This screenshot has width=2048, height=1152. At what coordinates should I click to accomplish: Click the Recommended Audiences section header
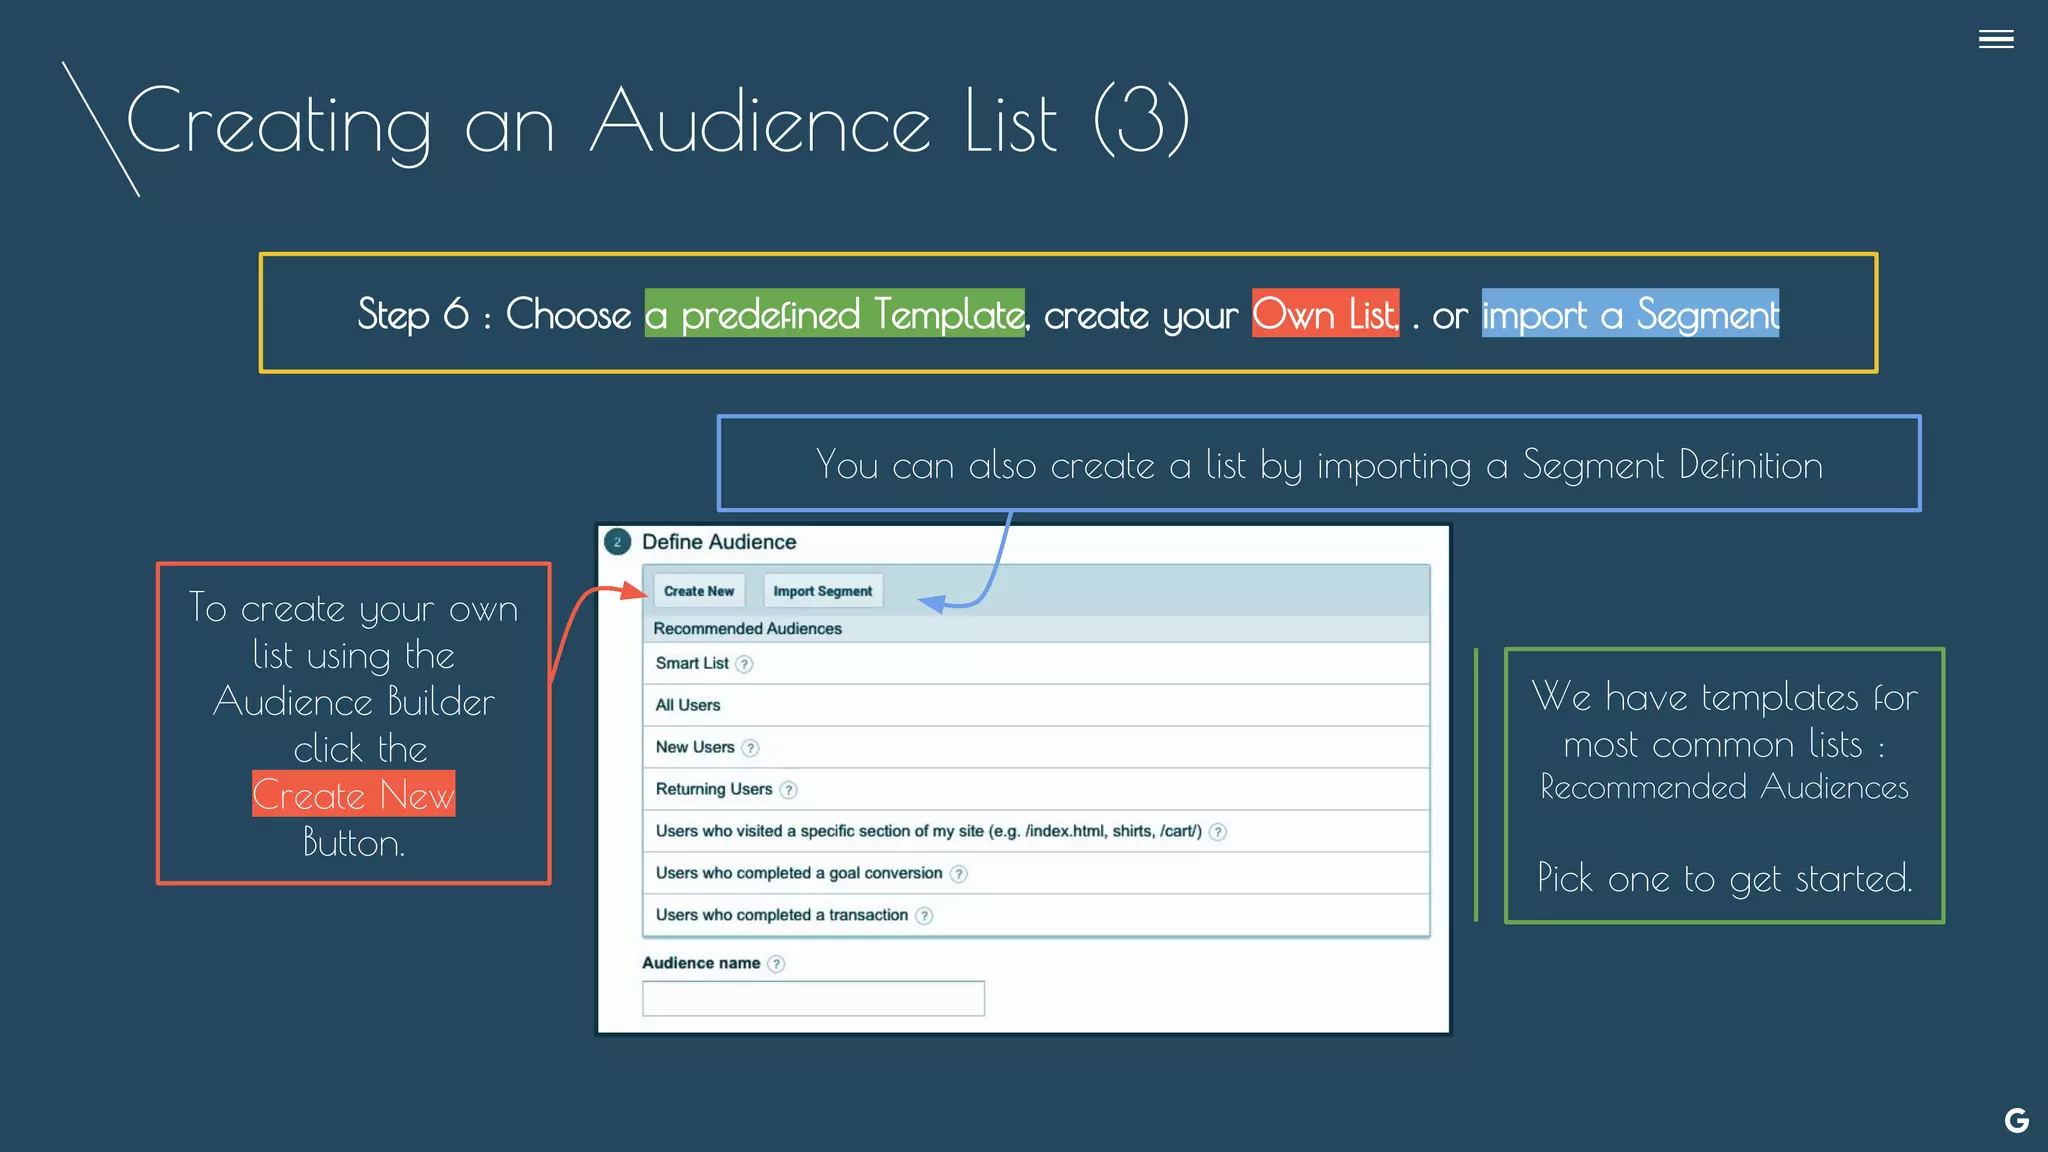[1036, 628]
